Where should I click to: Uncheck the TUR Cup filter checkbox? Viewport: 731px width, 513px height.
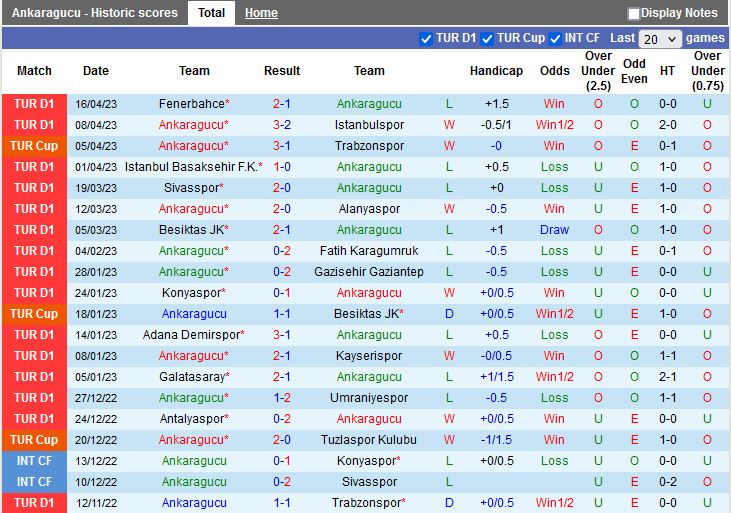(x=487, y=39)
